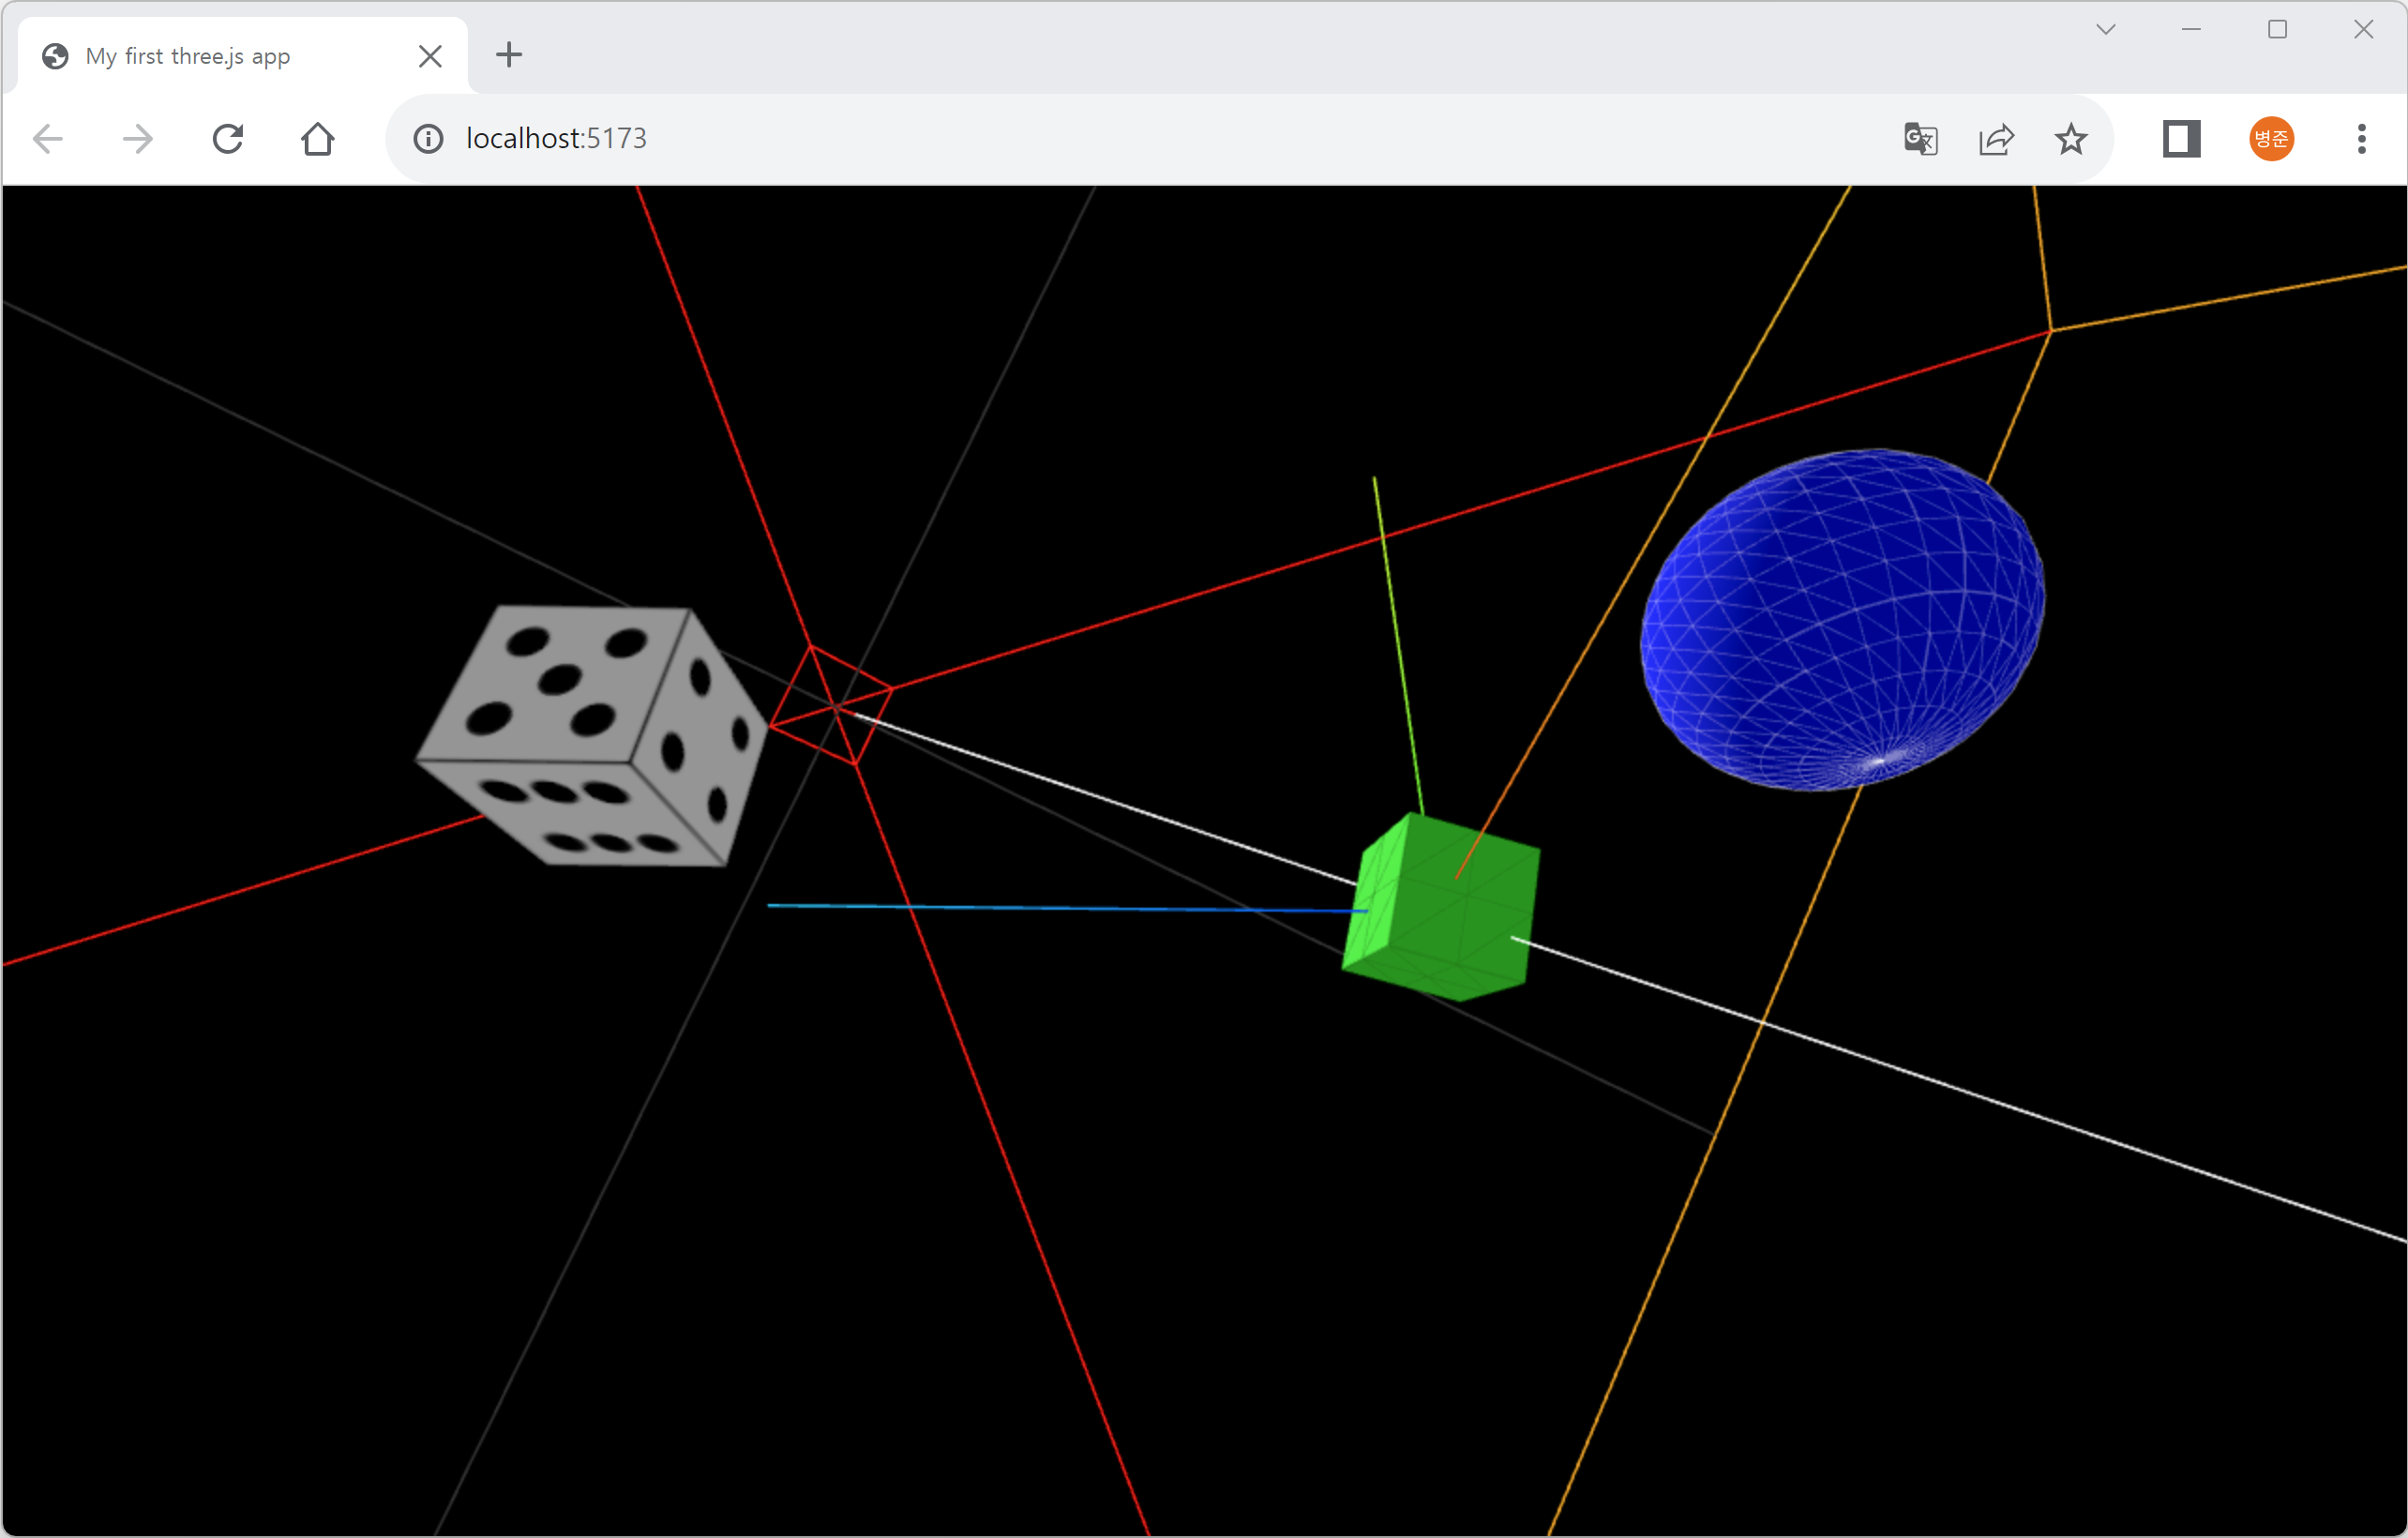Close the My first three.js app tab
Viewport: 2408px width, 1538px height.
430,56
